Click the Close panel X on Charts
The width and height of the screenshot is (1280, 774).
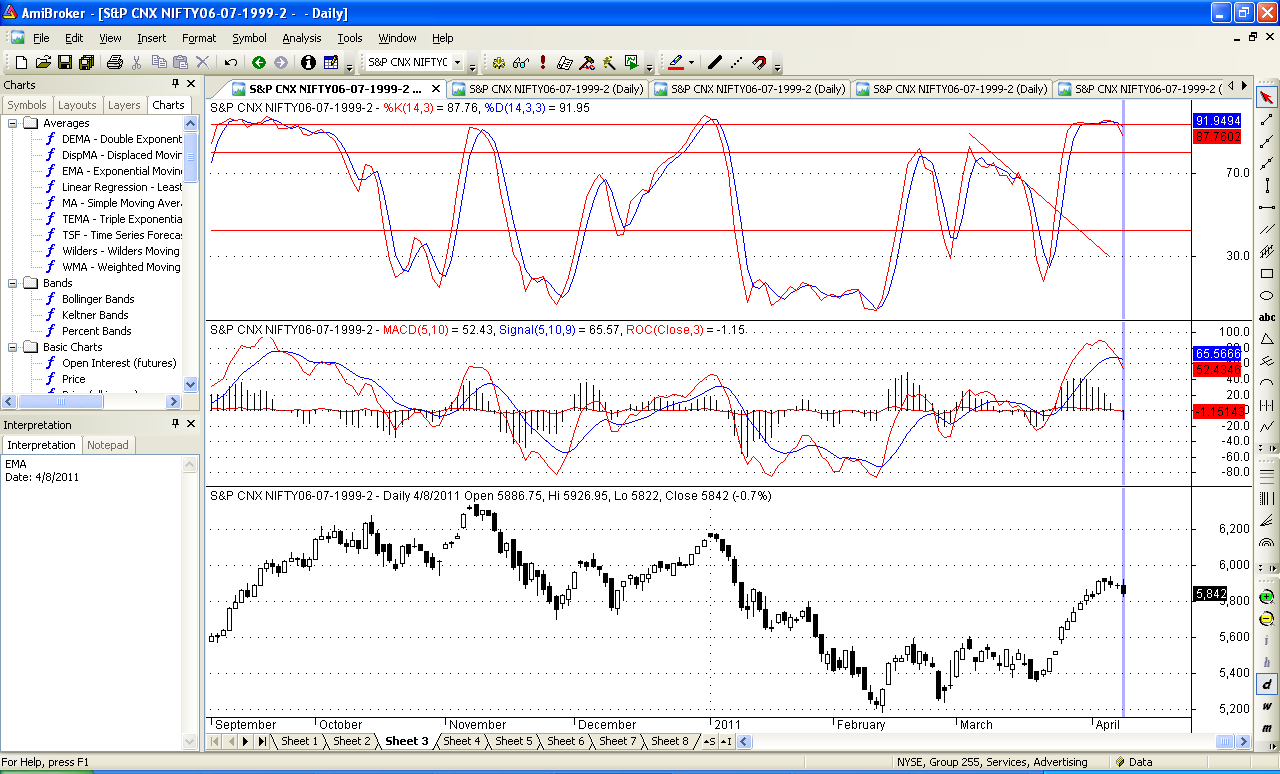click(x=191, y=84)
